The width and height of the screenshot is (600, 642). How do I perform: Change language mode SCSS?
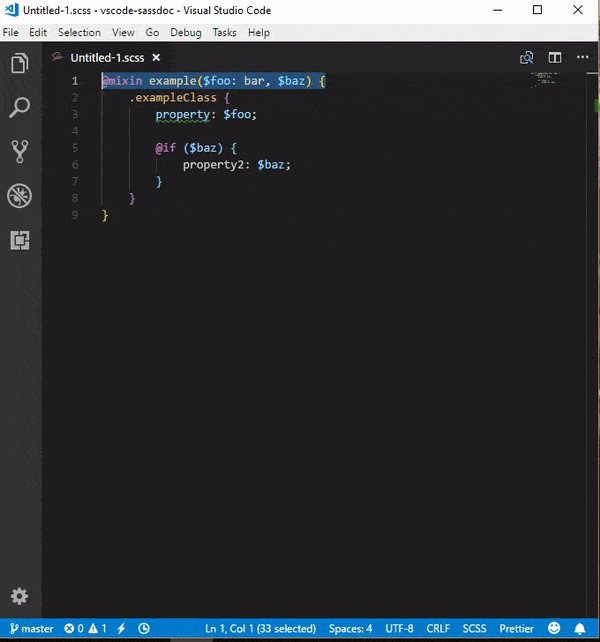(474, 628)
